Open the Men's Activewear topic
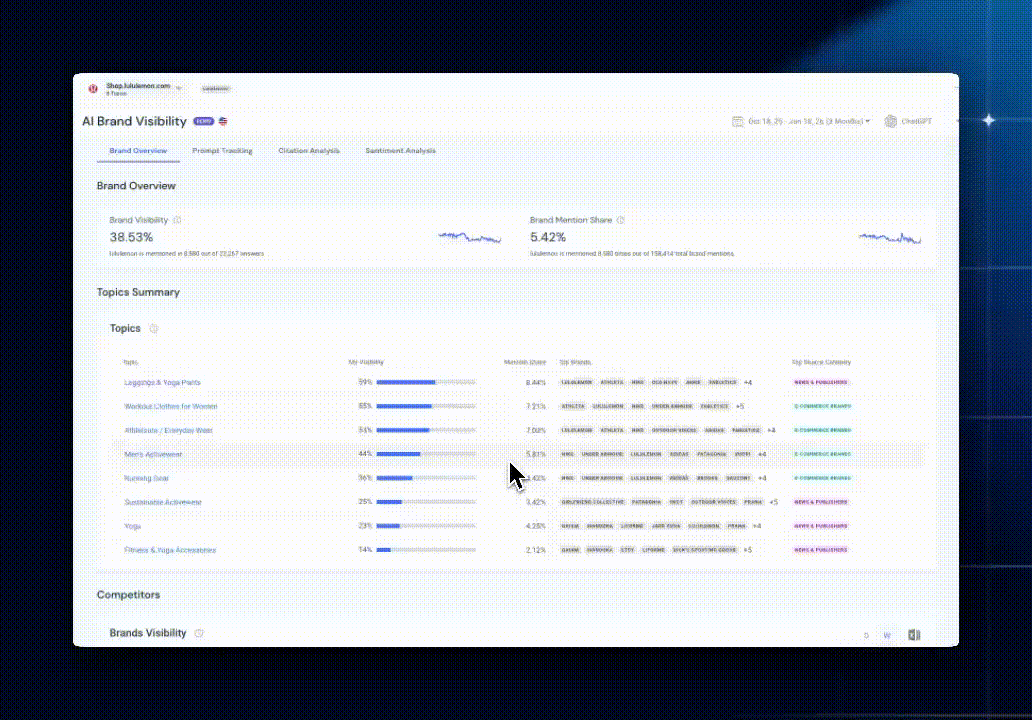Viewport: 1032px width, 720px height. tap(153, 454)
